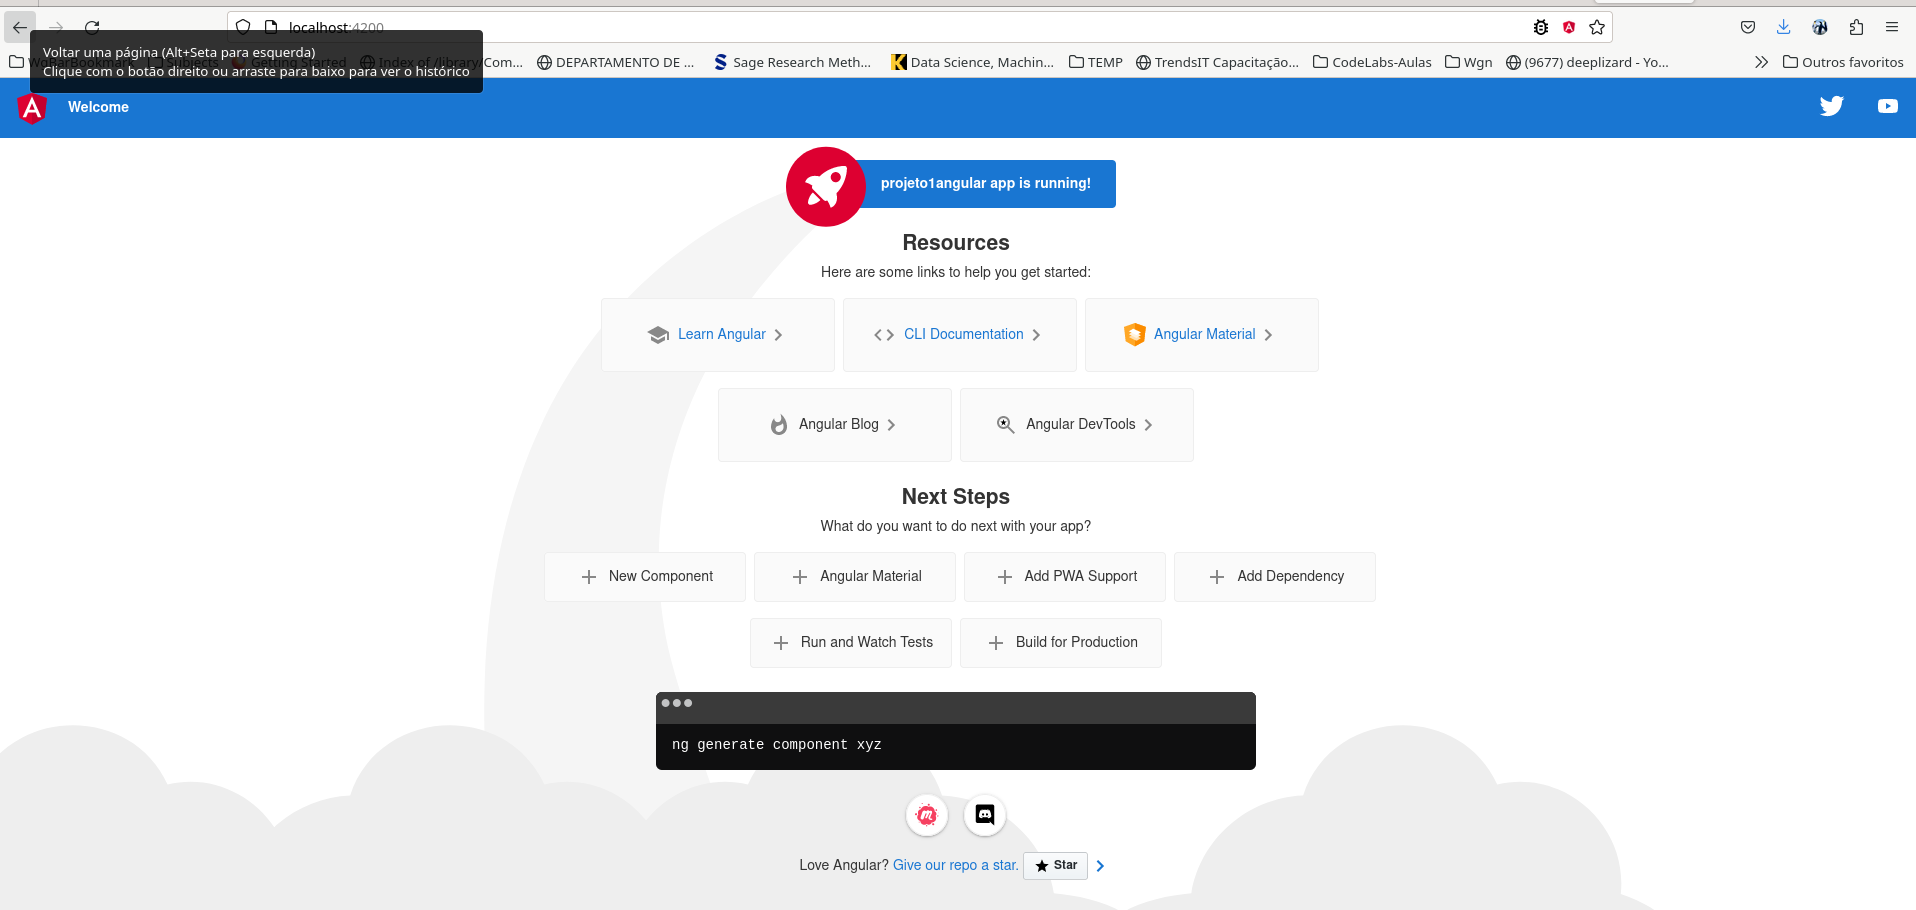The height and width of the screenshot is (910, 1916).
Task: Select the Run and Watch Tests button
Action: click(x=851, y=643)
